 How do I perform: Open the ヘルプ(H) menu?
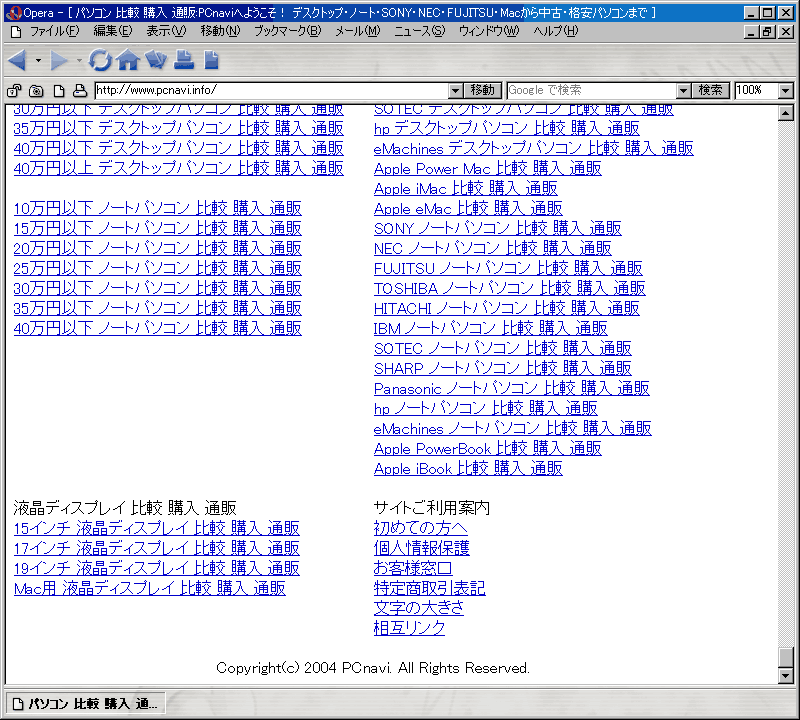(556, 31)
